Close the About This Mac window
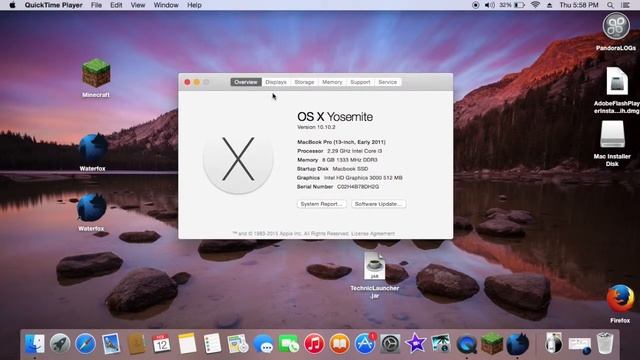 [187, 82]
